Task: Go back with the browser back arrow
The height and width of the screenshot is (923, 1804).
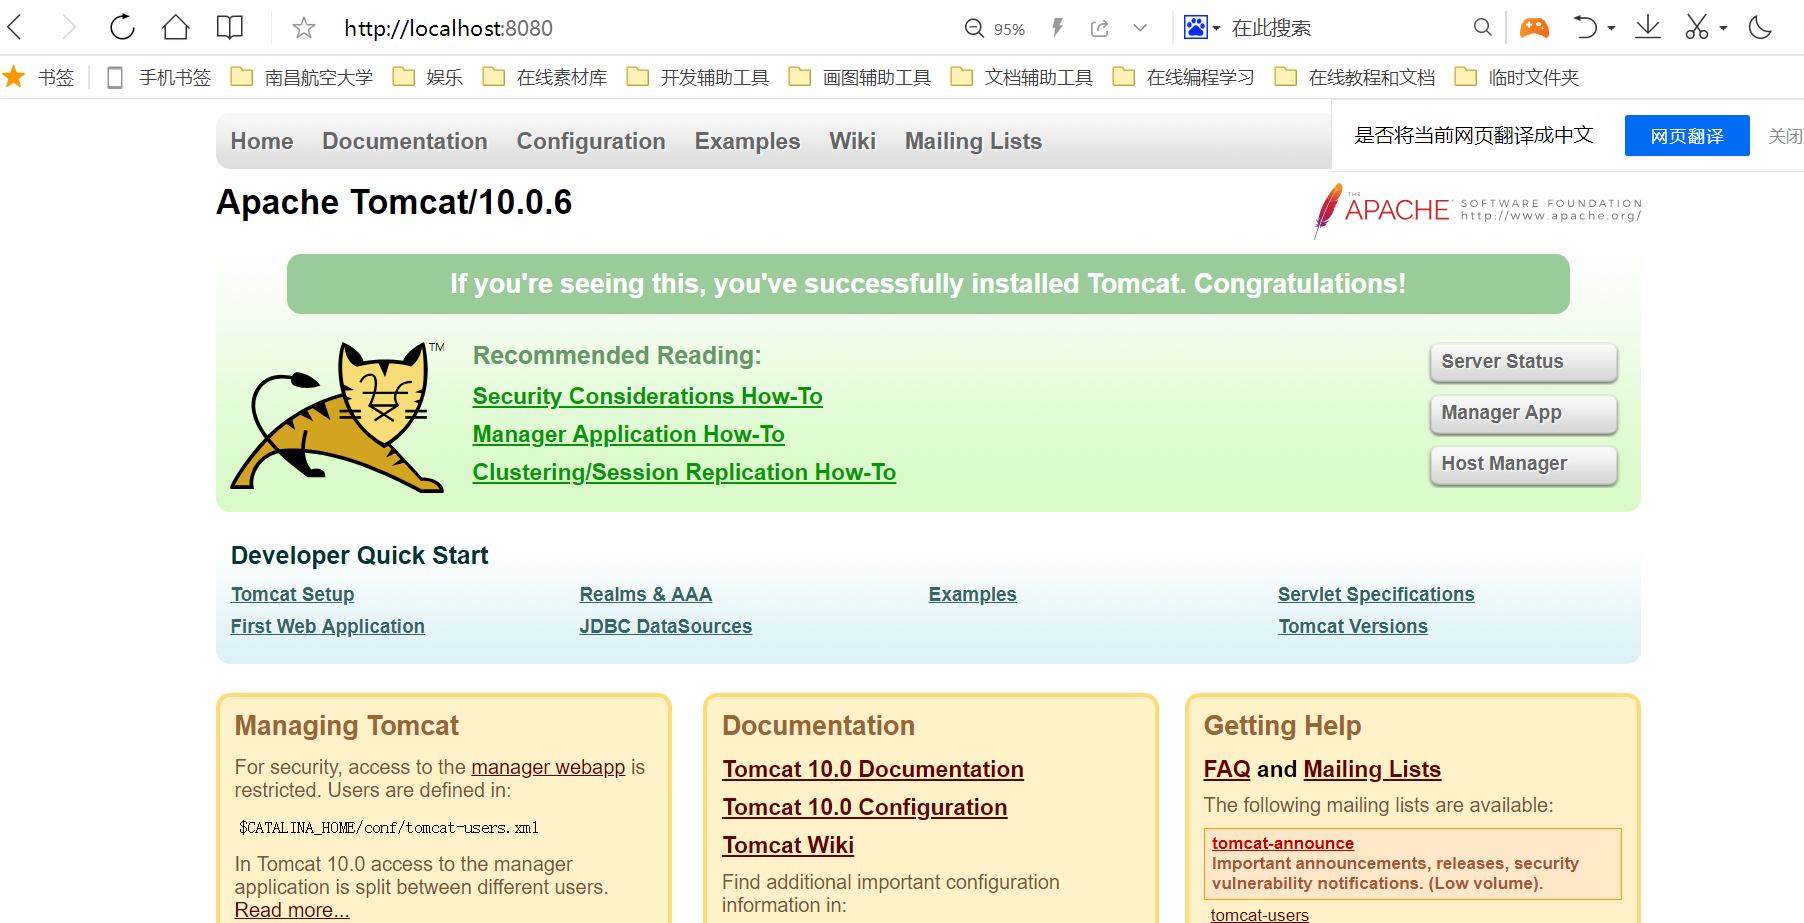Action: tap(15, 27)
